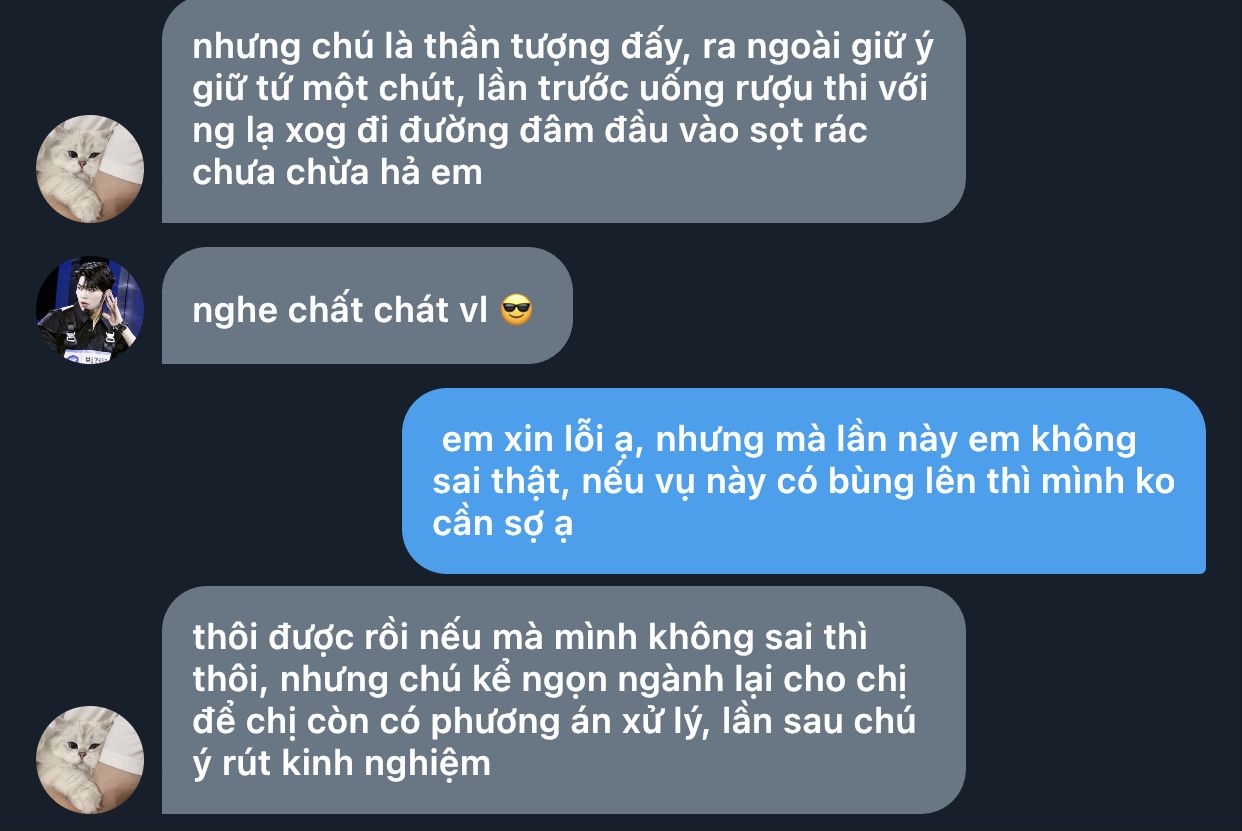
Task: Select the gray message starting 'thôi được rồi'
Action: click(x=563, y=699)
